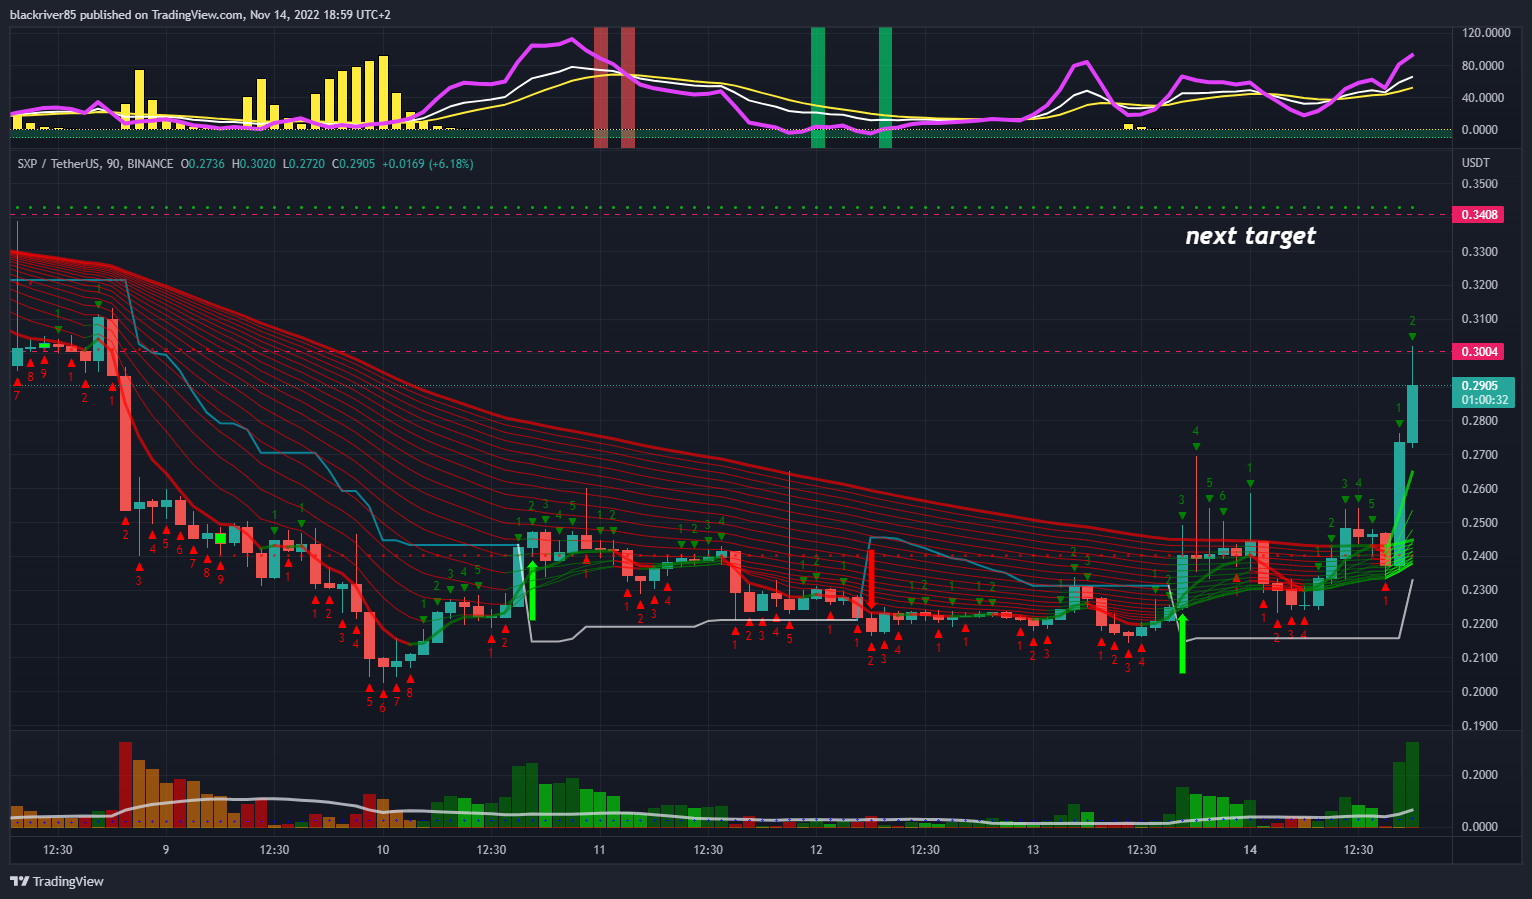The height and width of the screenshot is (899, 1532).
Task: Click the high value H0.3020 in the legend
Action: pos(254,164)
